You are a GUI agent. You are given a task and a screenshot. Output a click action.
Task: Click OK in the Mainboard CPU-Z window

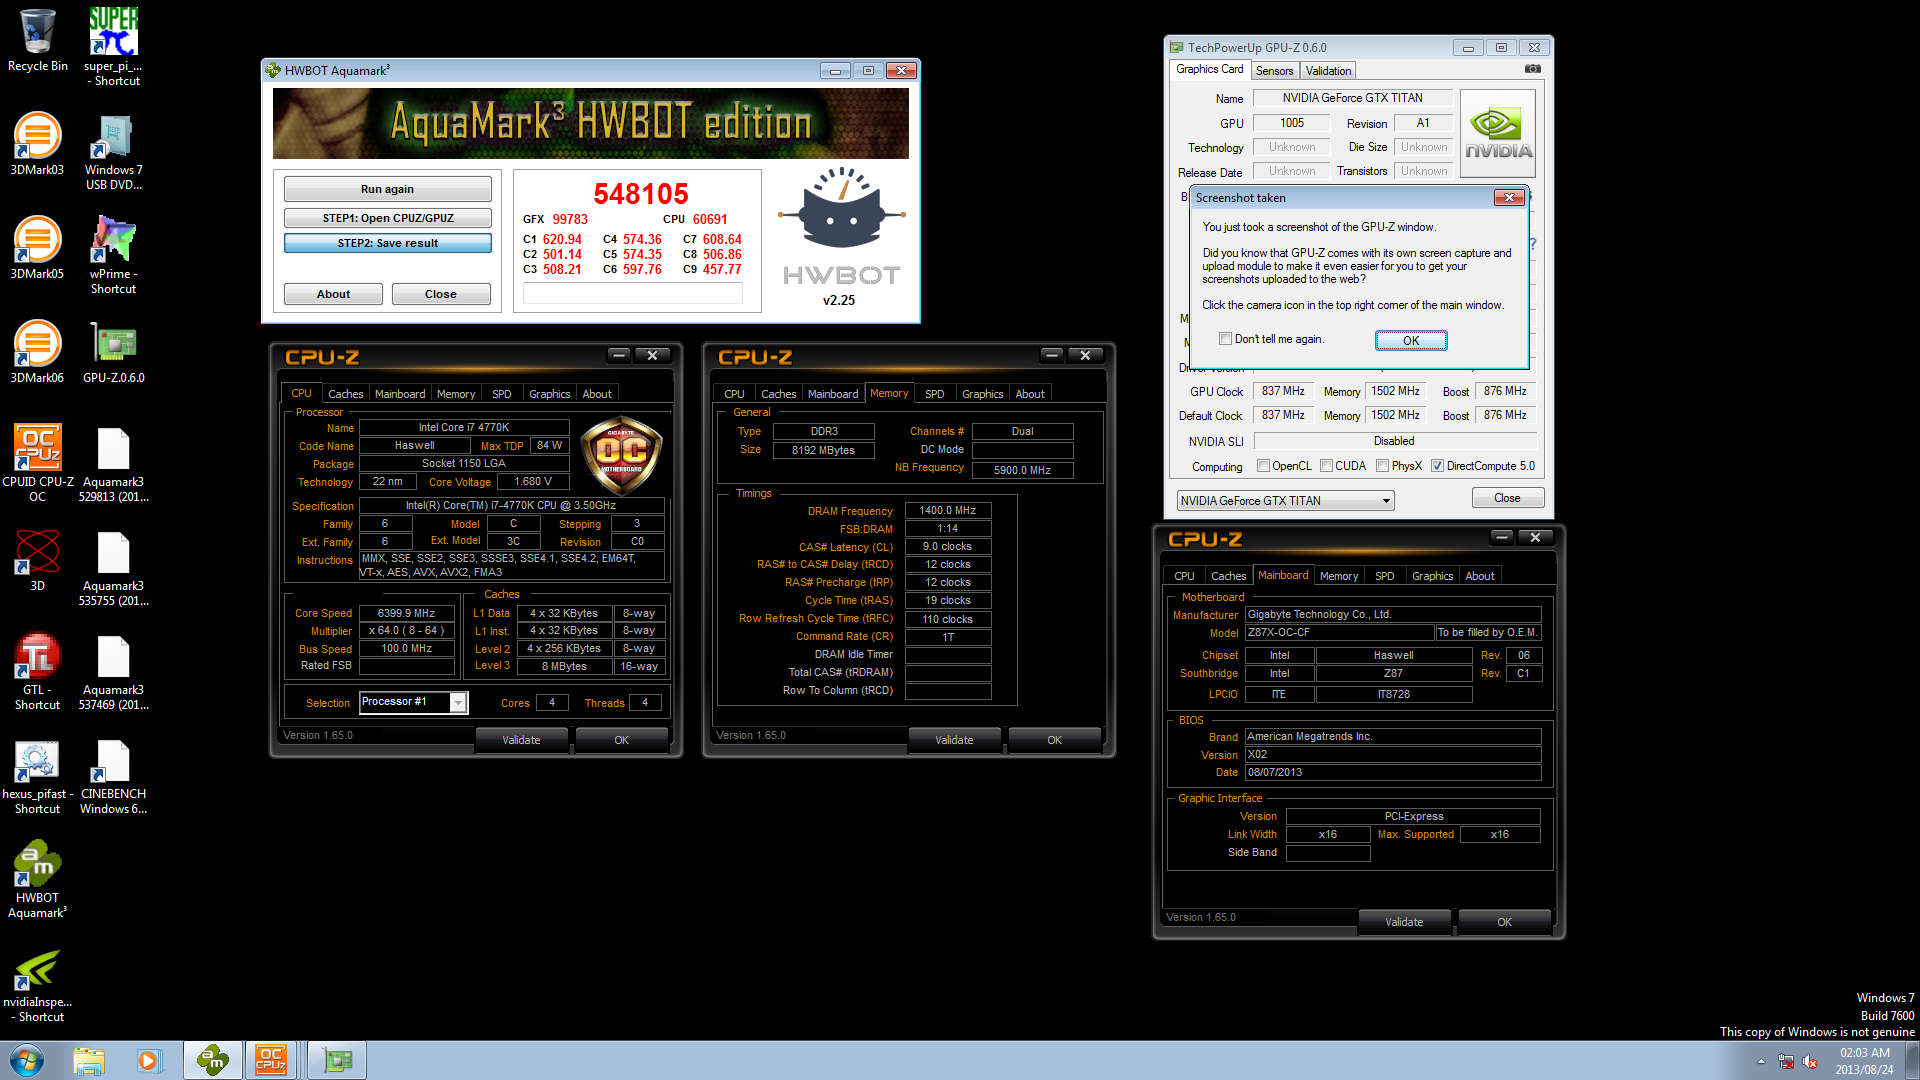click(x=1504, y=922)
